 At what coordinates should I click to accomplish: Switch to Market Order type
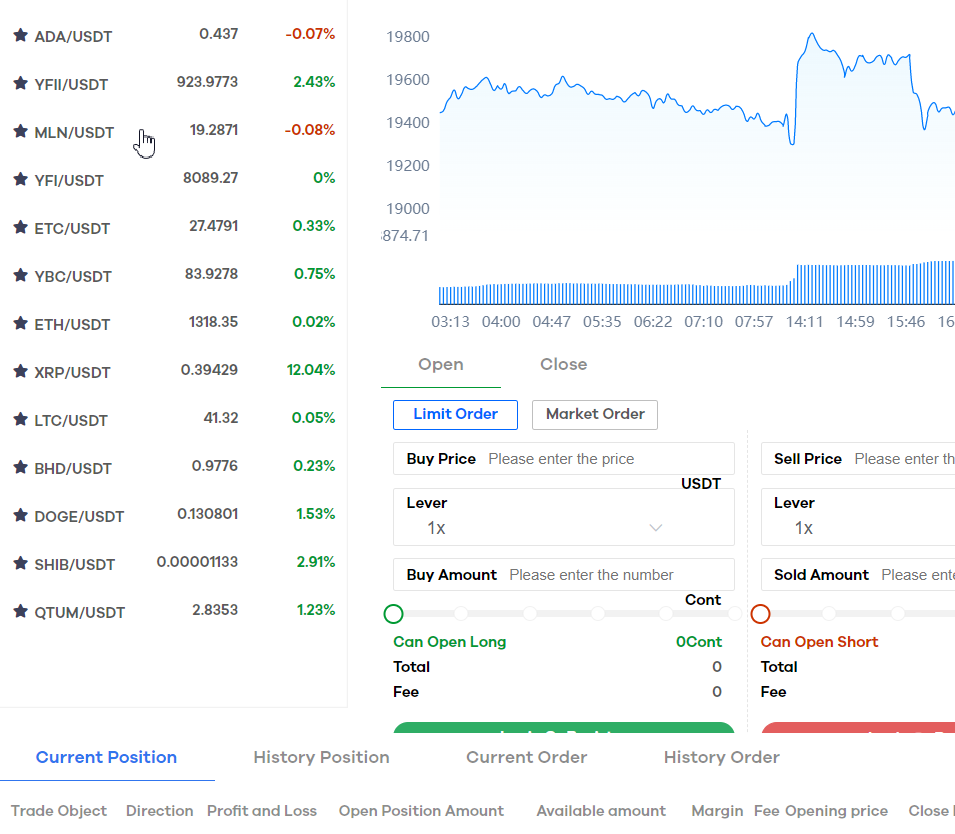[595, 415]
